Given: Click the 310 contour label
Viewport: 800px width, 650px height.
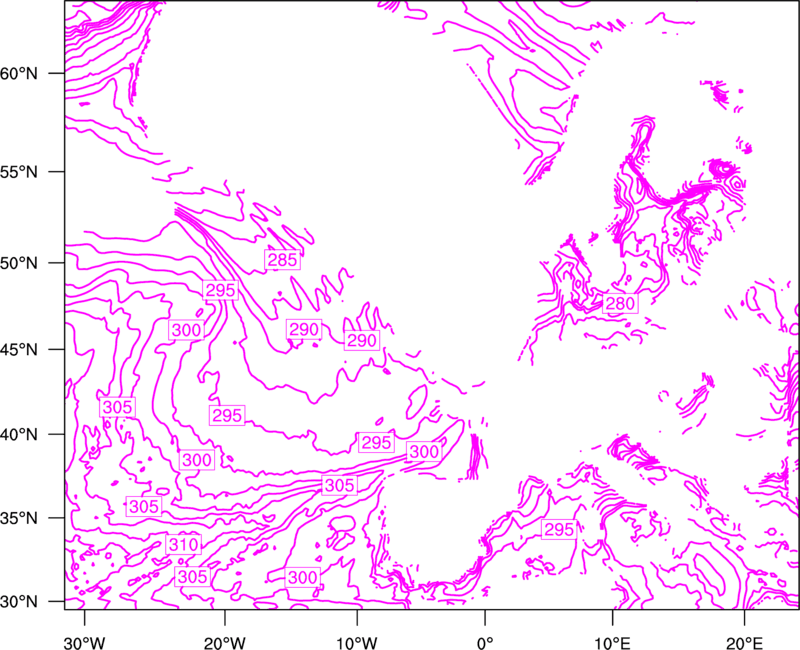Looking at the screenshot, I should pos(184,545).
